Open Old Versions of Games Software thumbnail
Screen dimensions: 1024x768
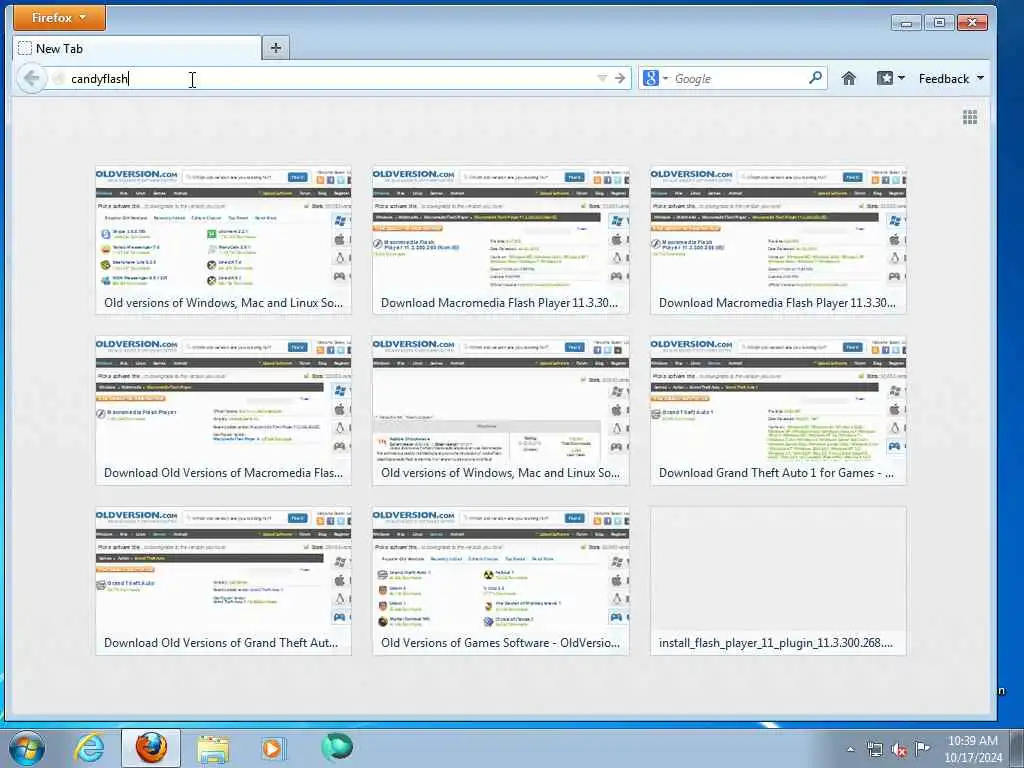(x=501, y=581)
